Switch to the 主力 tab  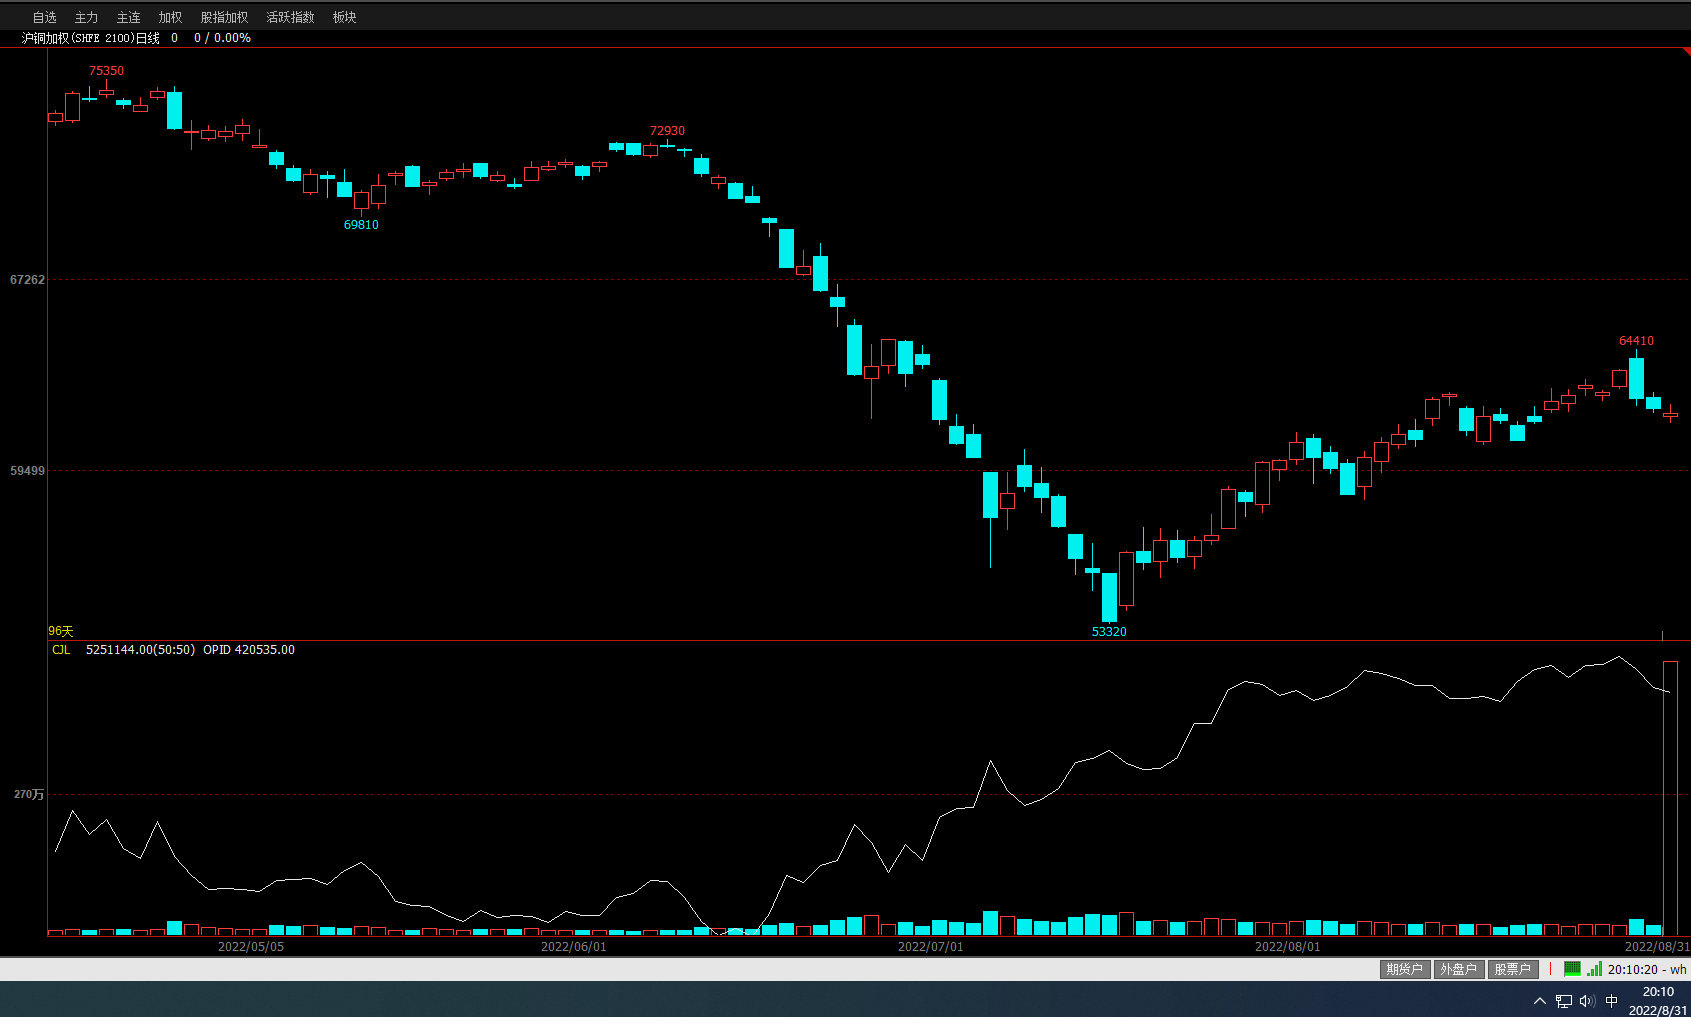(86, 17)
